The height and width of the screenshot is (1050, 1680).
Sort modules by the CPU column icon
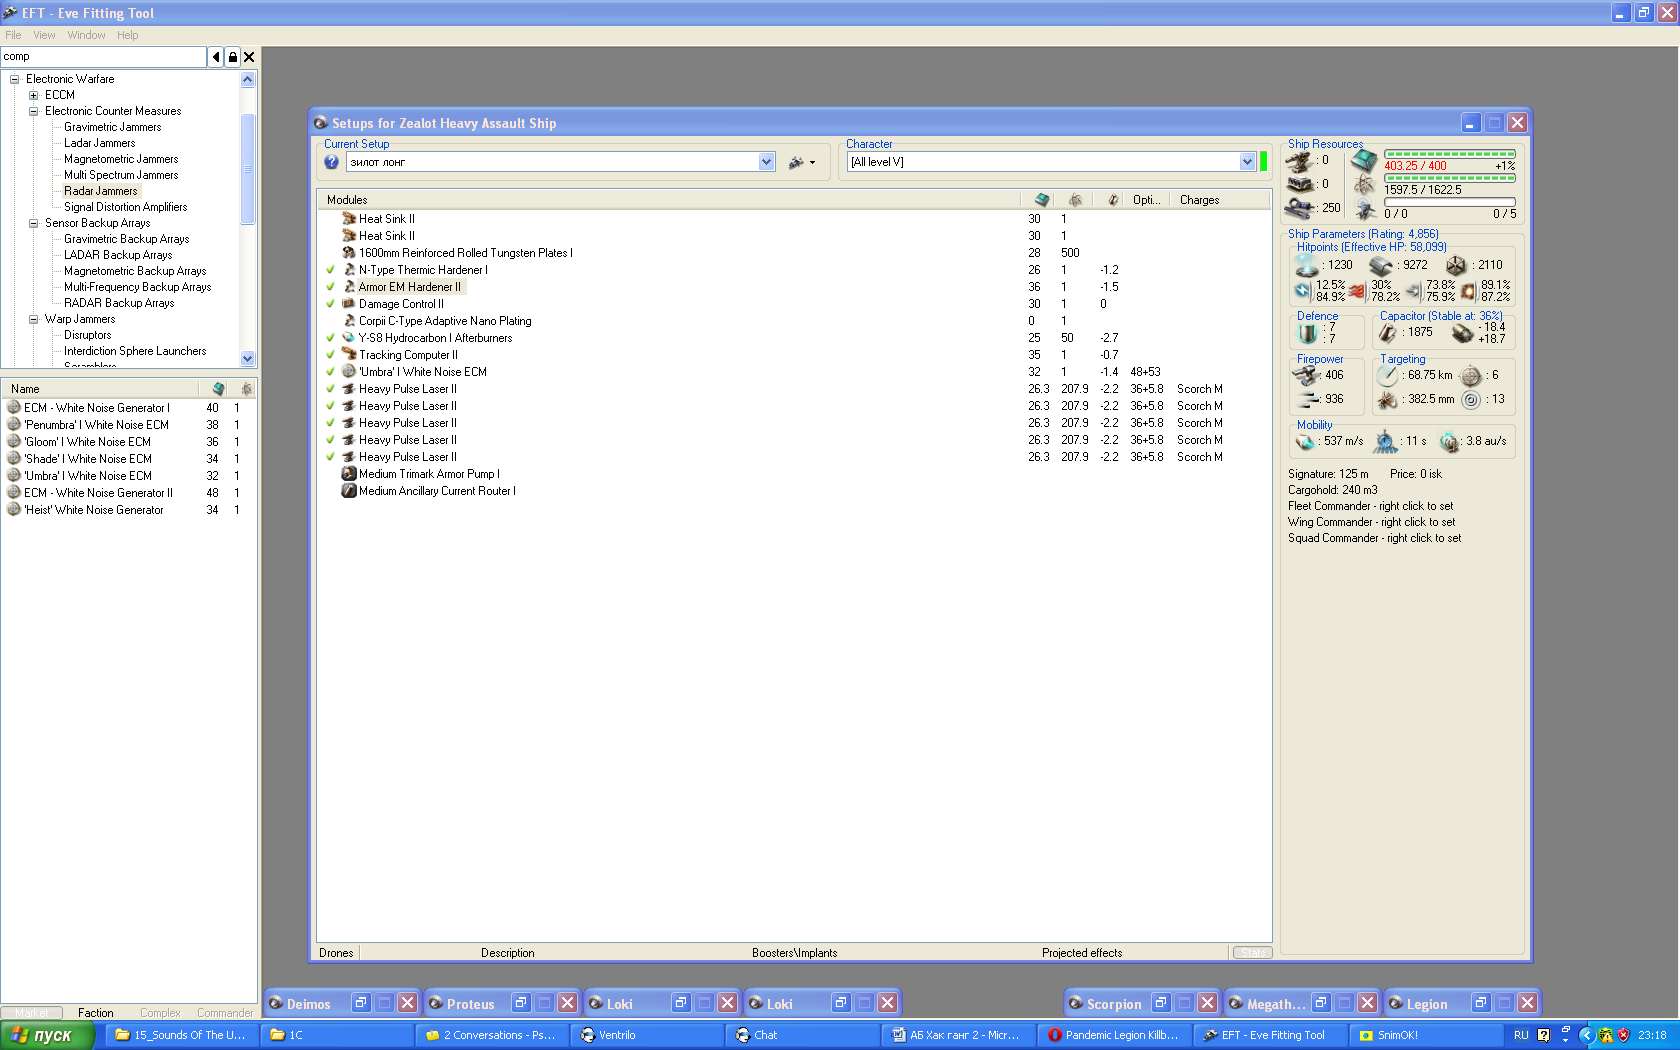pos(1041,200)
